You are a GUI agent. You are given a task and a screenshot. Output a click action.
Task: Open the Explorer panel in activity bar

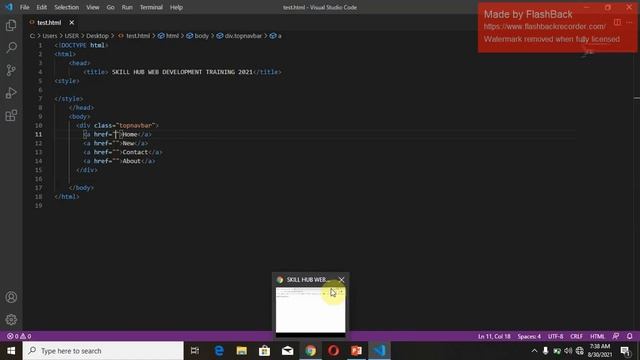pyautogui.click(x=11, y=26)
